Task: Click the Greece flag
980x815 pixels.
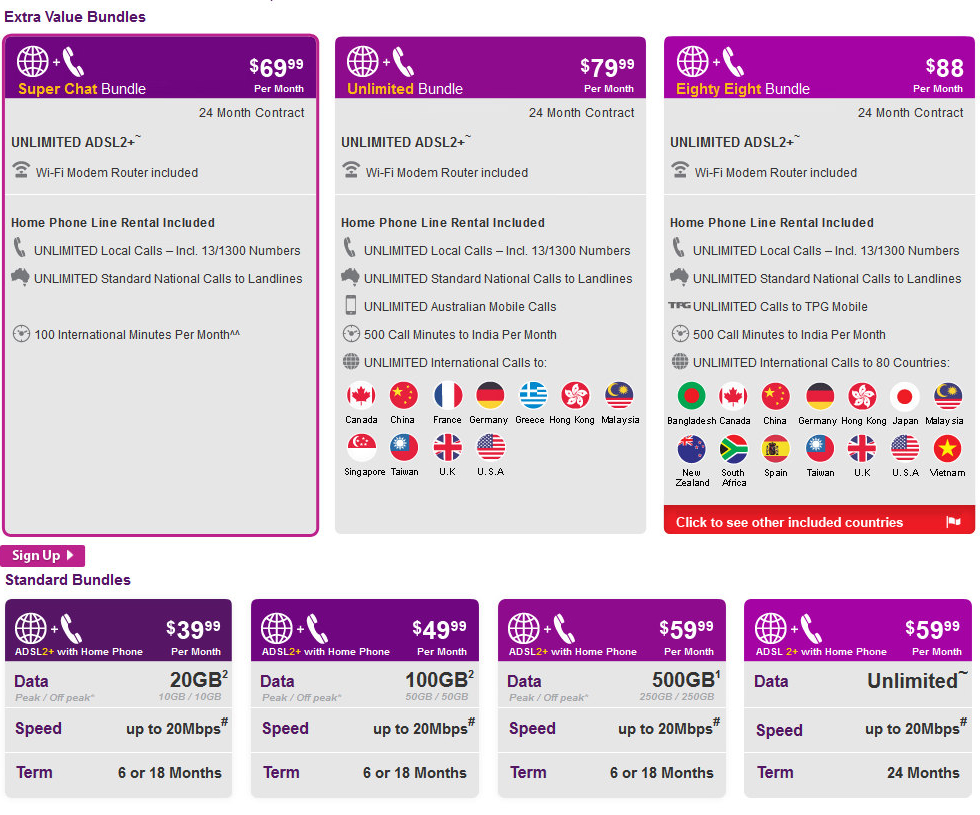Action: (x=532, y=396)
